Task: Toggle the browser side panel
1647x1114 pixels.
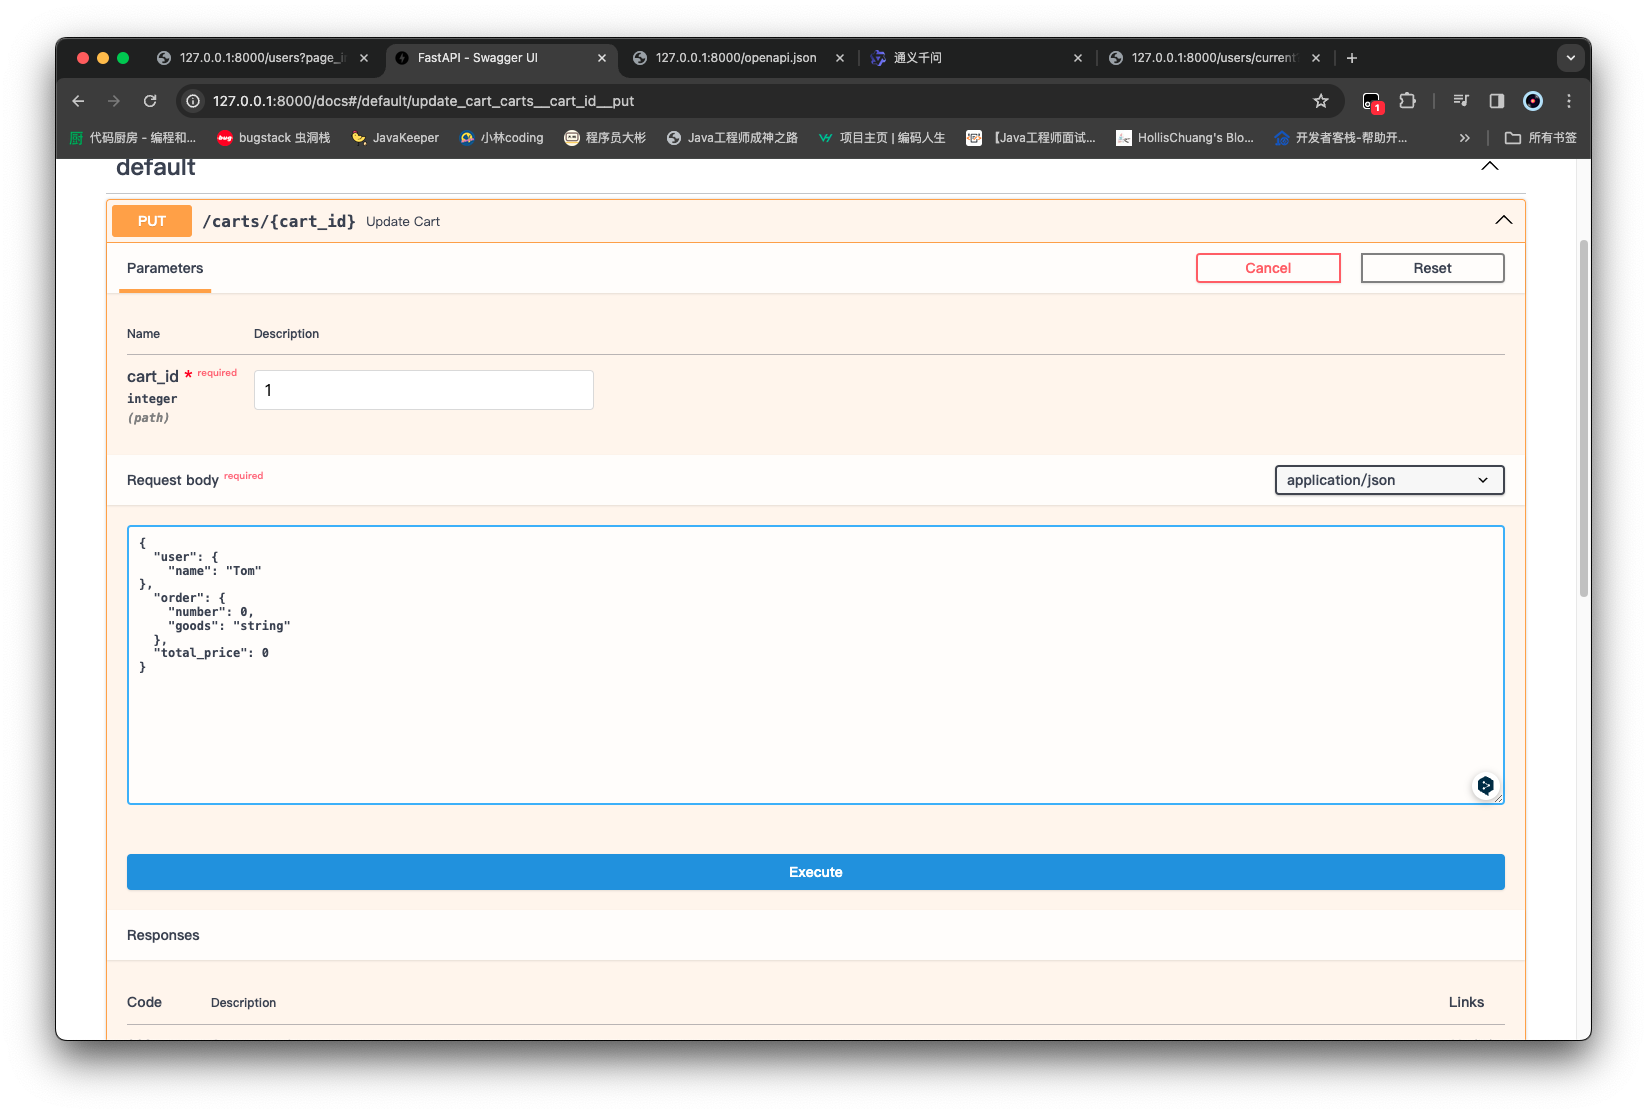Action: pos(1497,101)
